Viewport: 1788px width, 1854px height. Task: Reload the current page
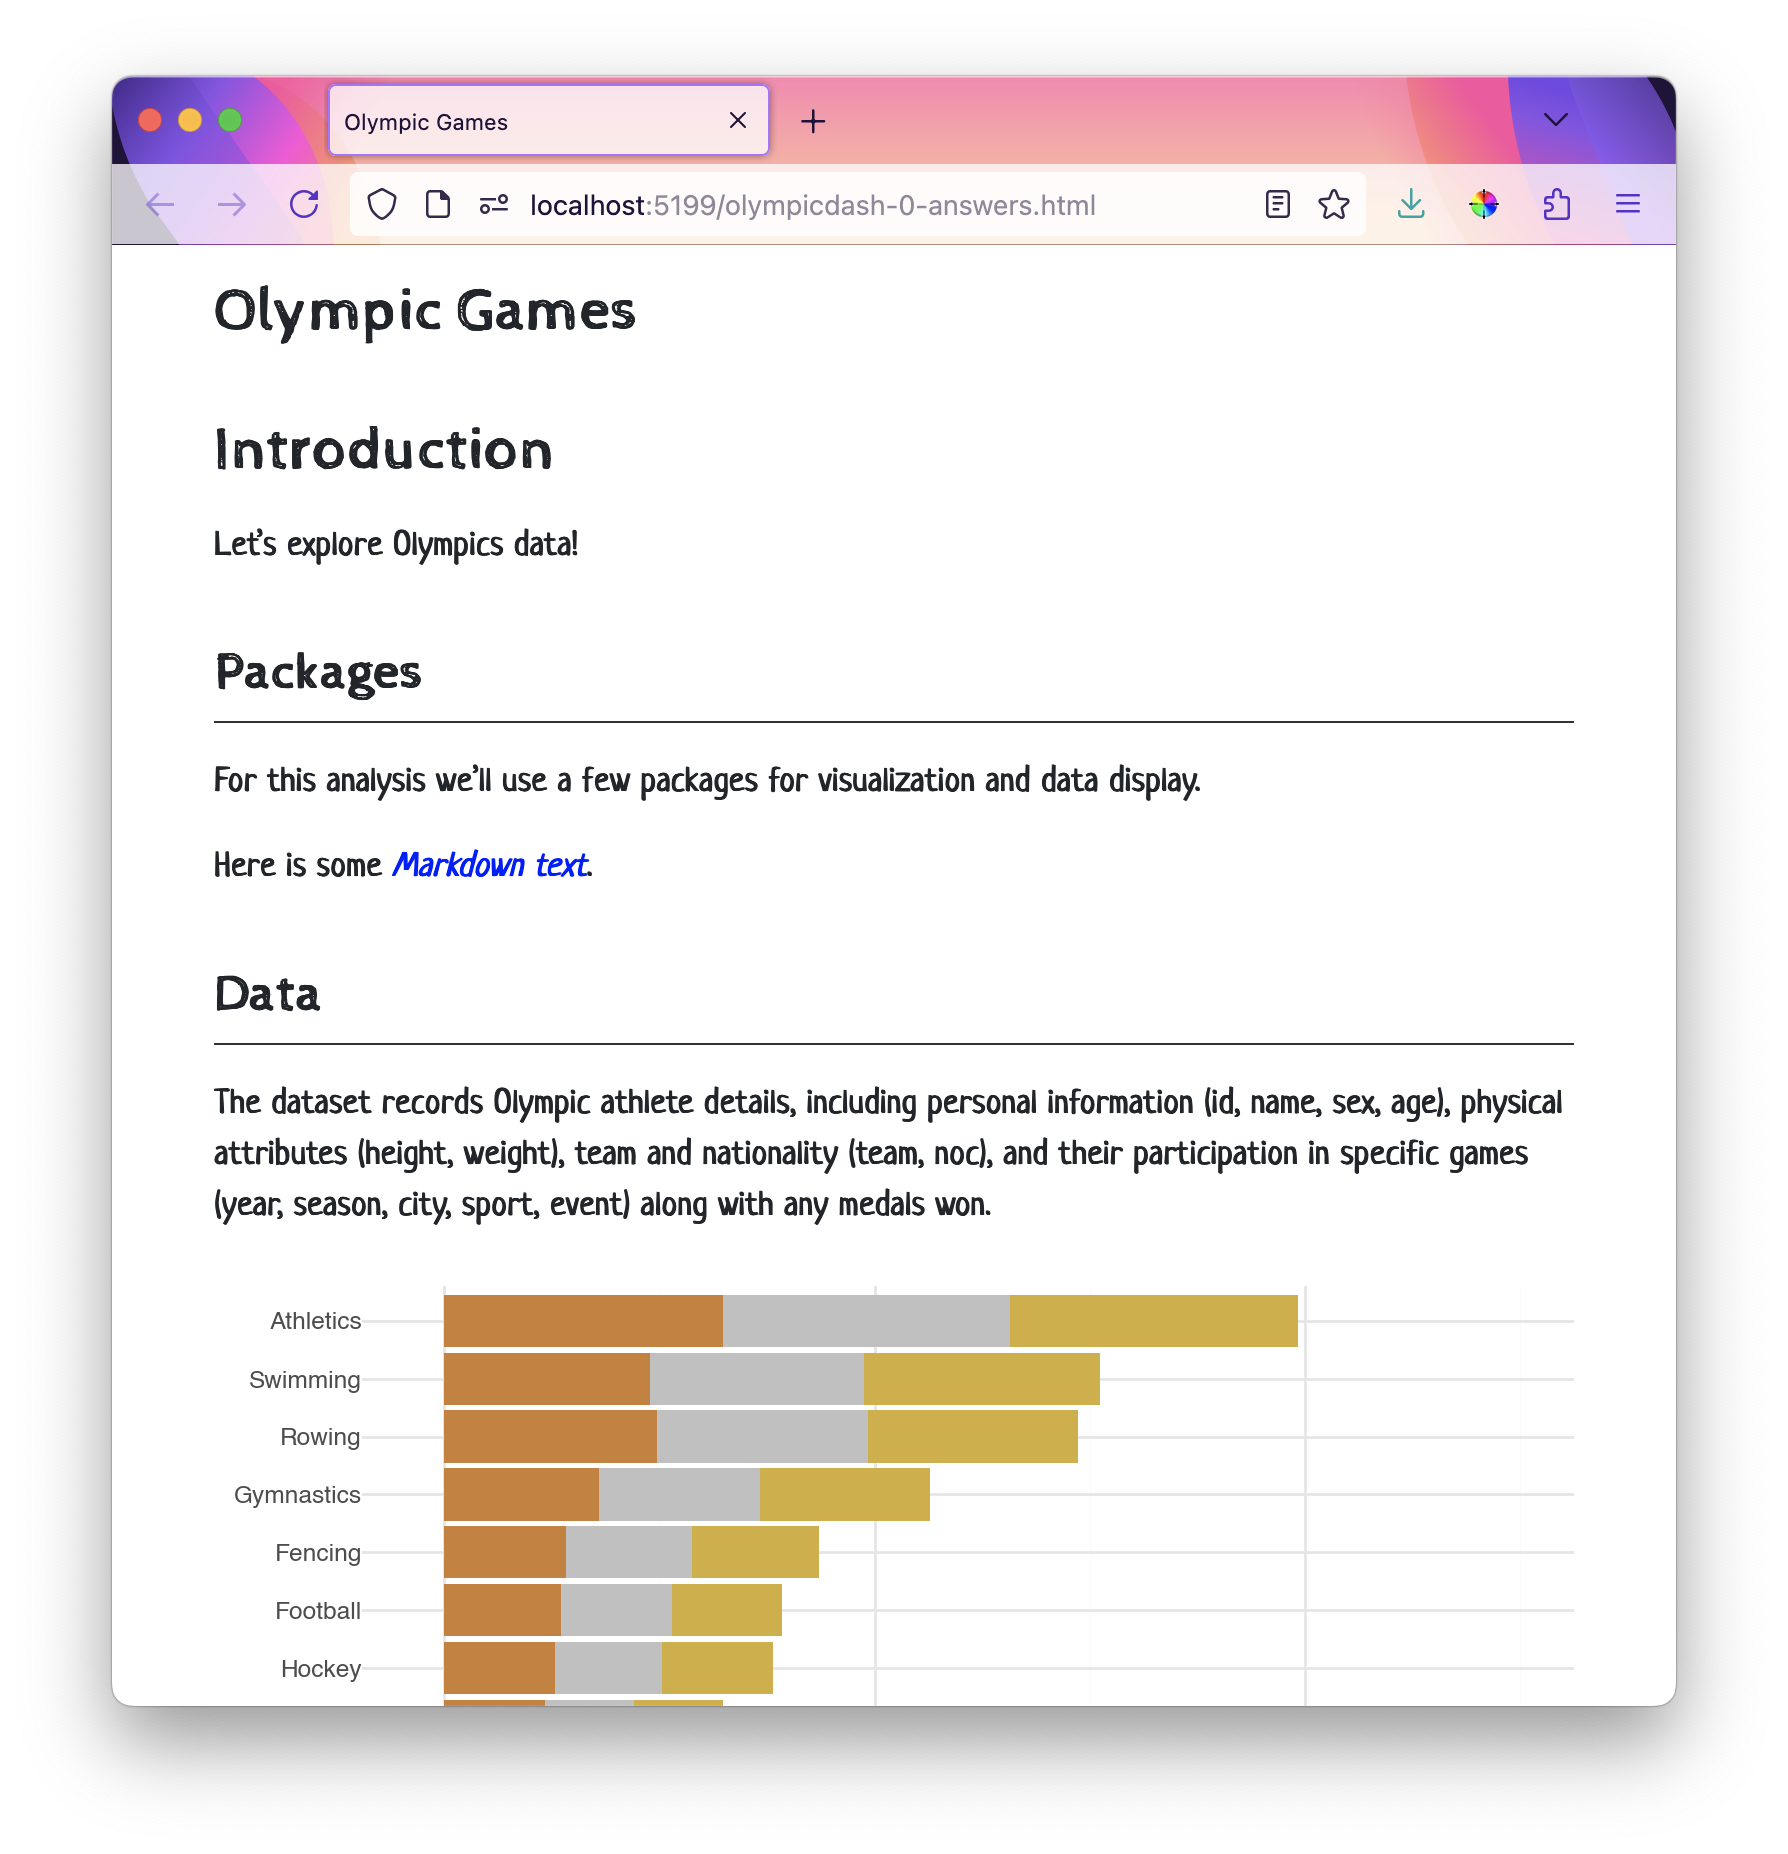(x=304, y=205)
